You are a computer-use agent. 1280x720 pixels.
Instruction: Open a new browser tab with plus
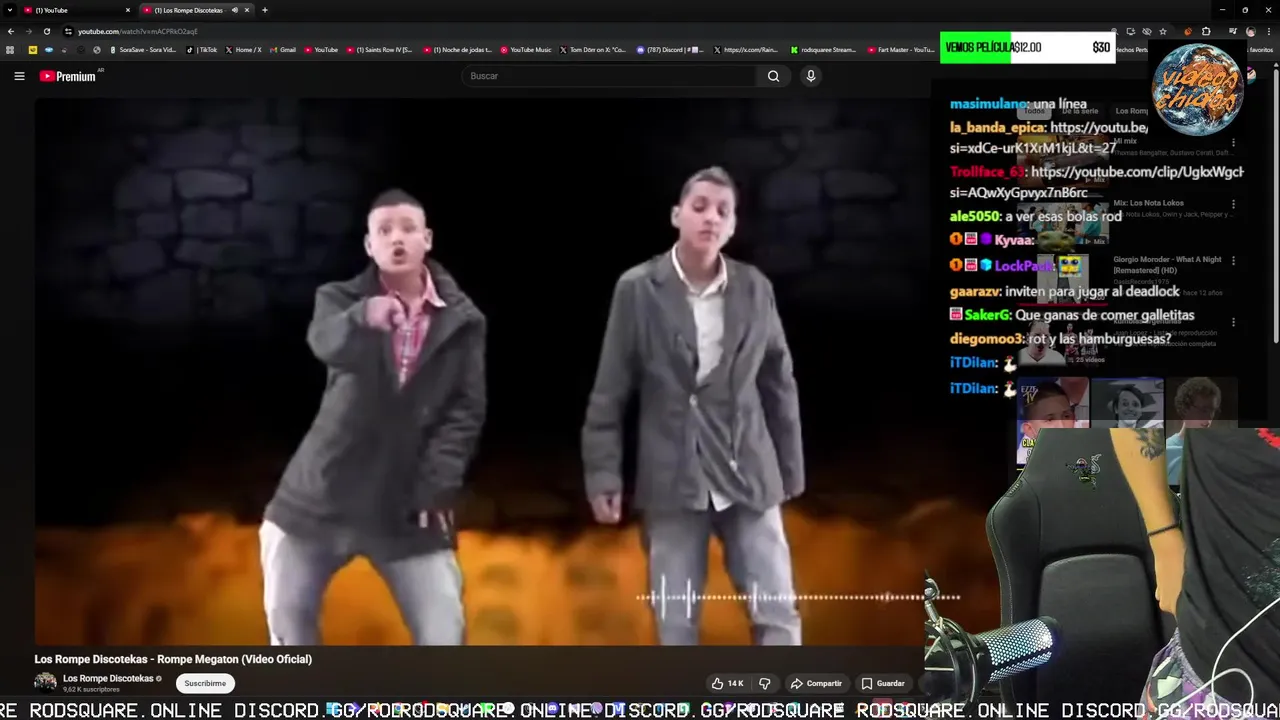point(265,10)
